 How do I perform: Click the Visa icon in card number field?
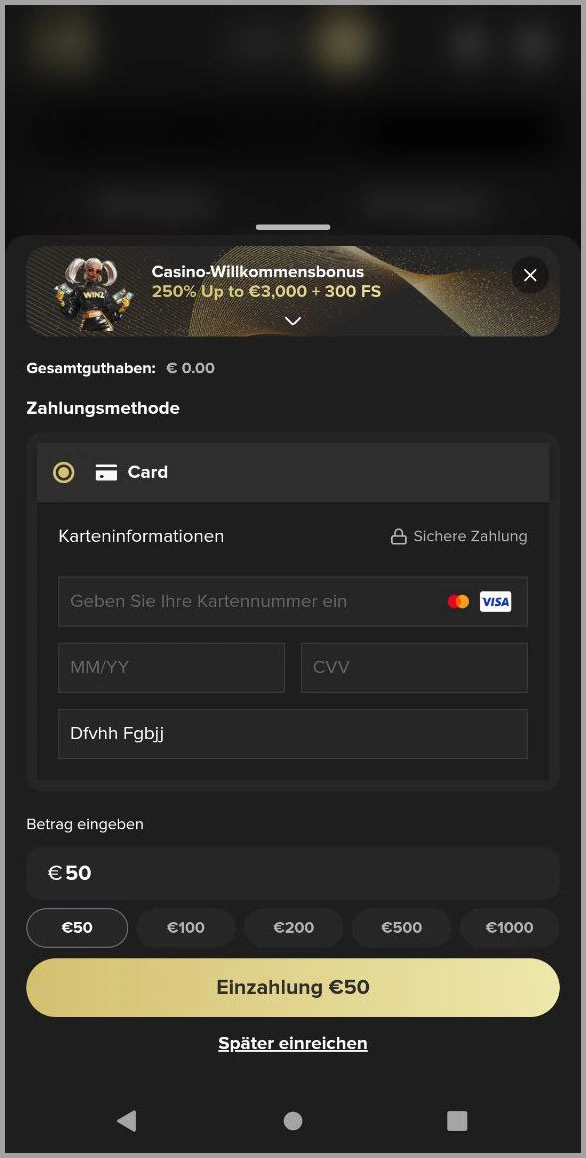(x=495, y=601)
